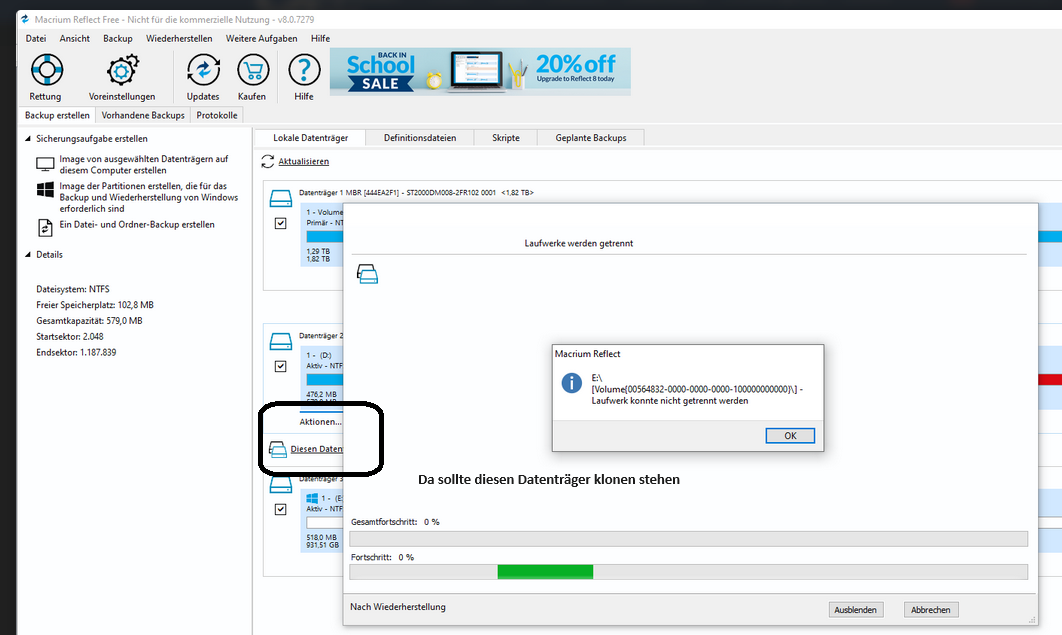This screenshot has width=1062, height=635.
Task: Open the Ansicht menu
Action: click(x=75, y=39)
